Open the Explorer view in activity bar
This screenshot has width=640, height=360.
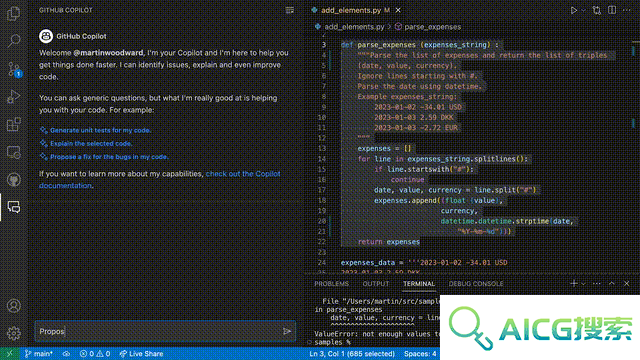tap(13, 13)
